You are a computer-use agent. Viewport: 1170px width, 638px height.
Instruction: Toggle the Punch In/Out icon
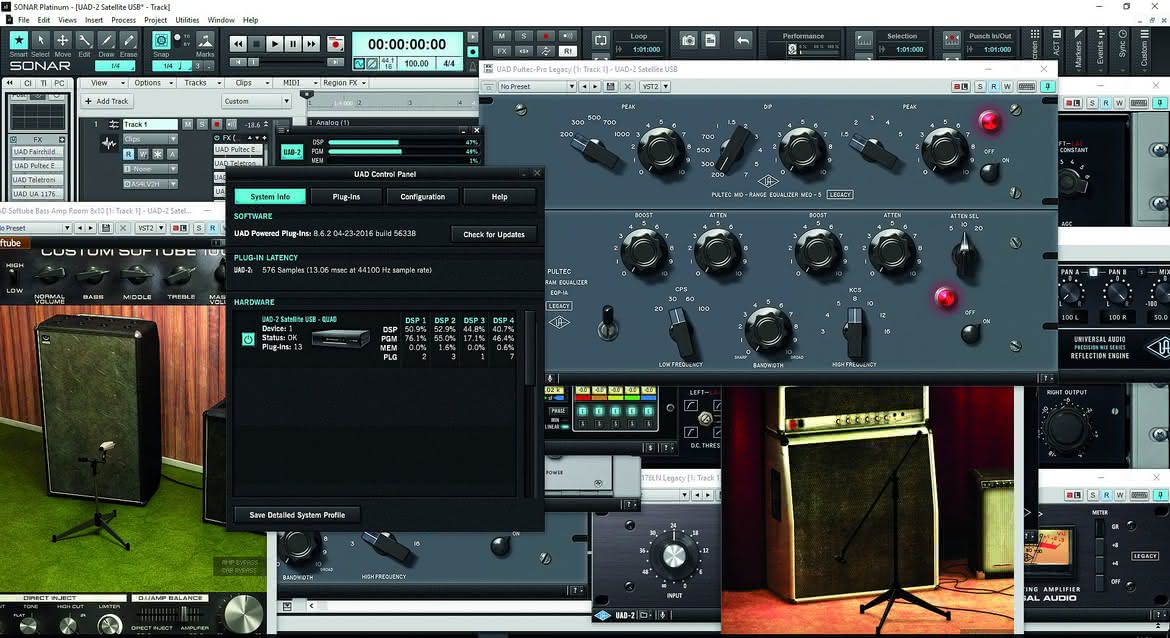point(951,40)
